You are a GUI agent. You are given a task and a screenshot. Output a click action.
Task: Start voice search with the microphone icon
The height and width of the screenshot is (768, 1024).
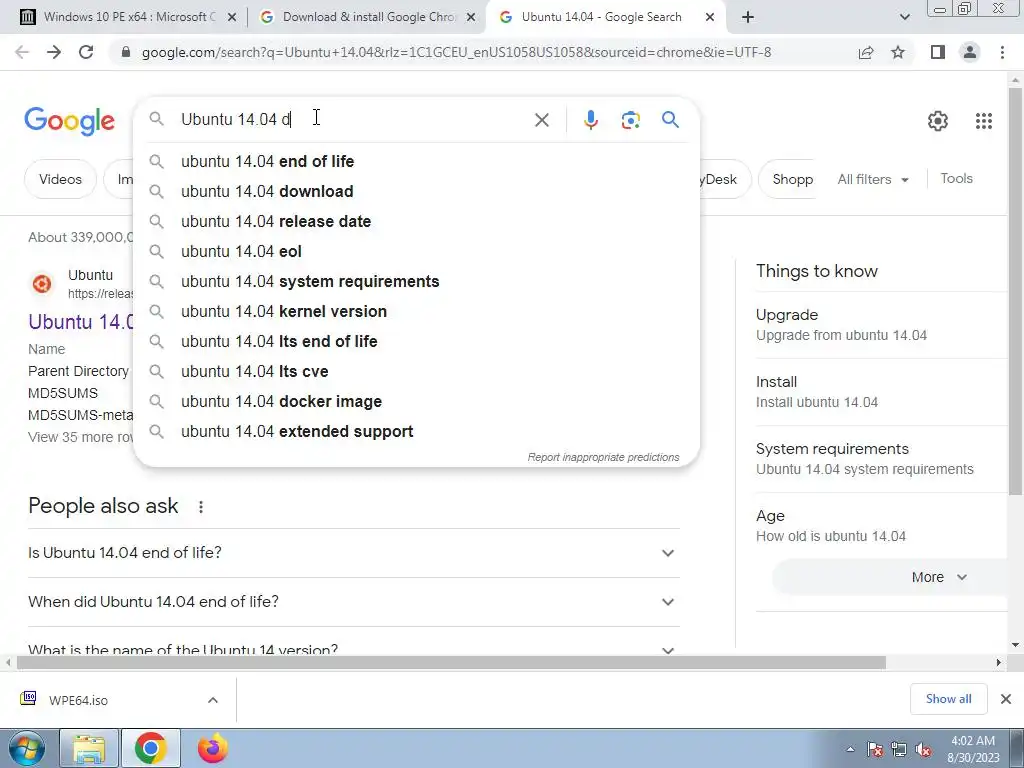point(590,120)
